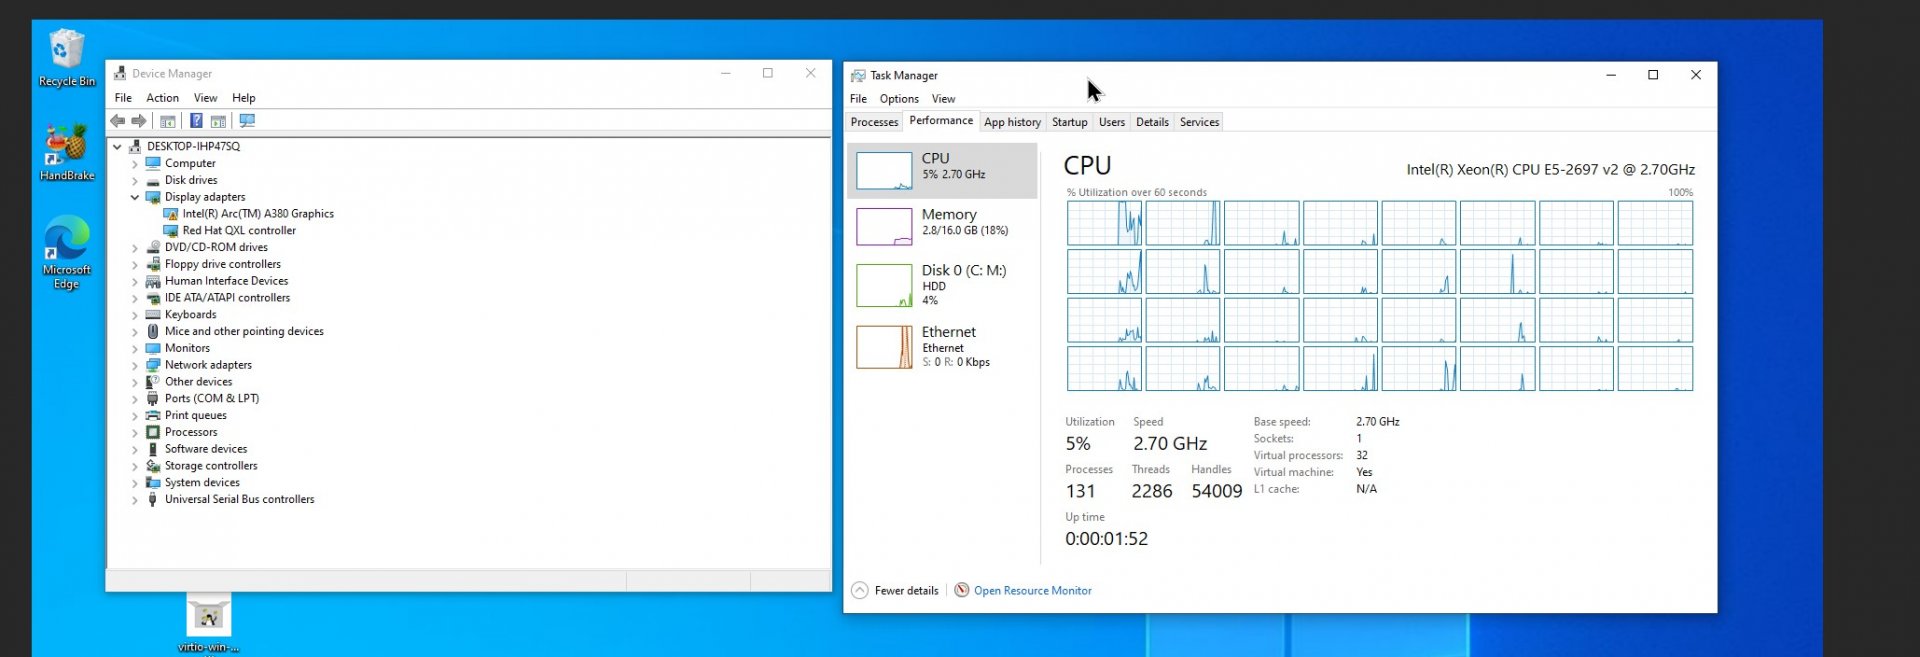Expand the Software devices category
The height and width of the screenshot is (657, 1920).
click(x=135, y=450)
